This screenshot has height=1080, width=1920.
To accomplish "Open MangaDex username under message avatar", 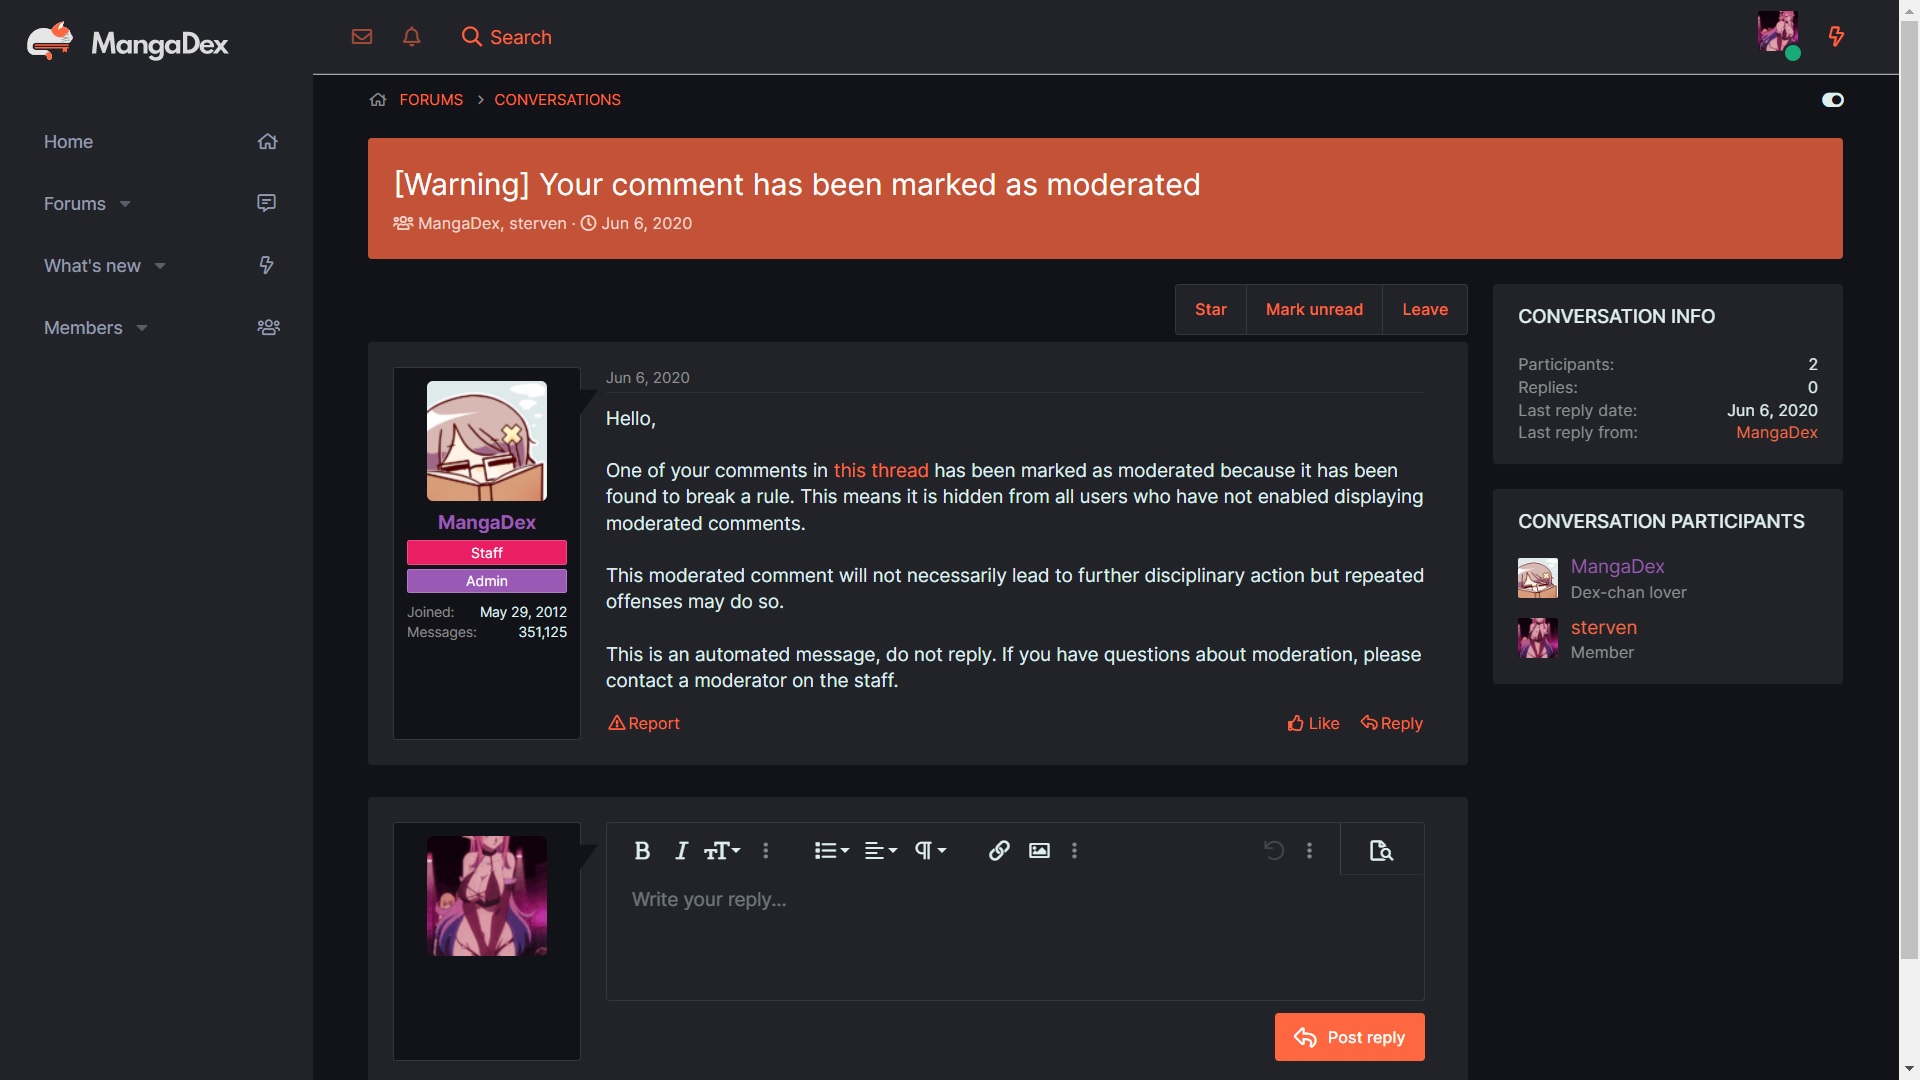I will [487, 523].
